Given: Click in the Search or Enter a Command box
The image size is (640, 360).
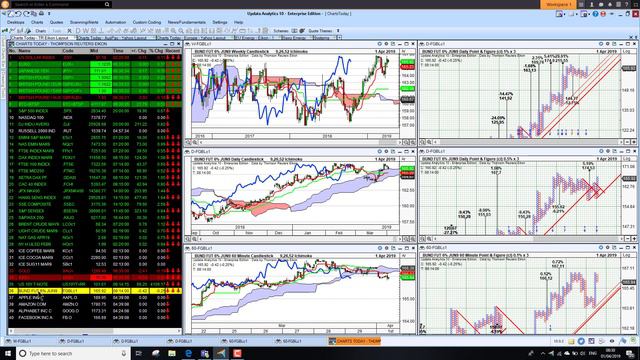Looking at the screenshot, I should [57, 4].
